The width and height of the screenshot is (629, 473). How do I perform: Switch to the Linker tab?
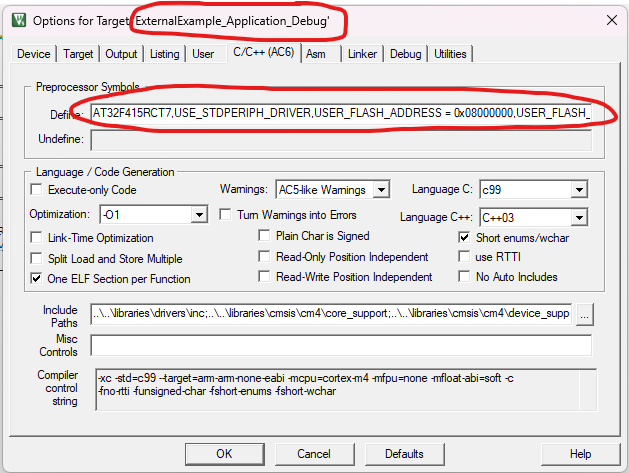point(362,54)
